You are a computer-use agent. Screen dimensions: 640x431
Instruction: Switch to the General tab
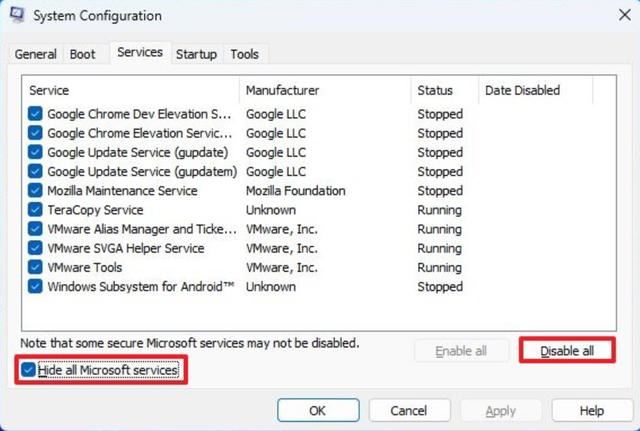coord(35,55)
